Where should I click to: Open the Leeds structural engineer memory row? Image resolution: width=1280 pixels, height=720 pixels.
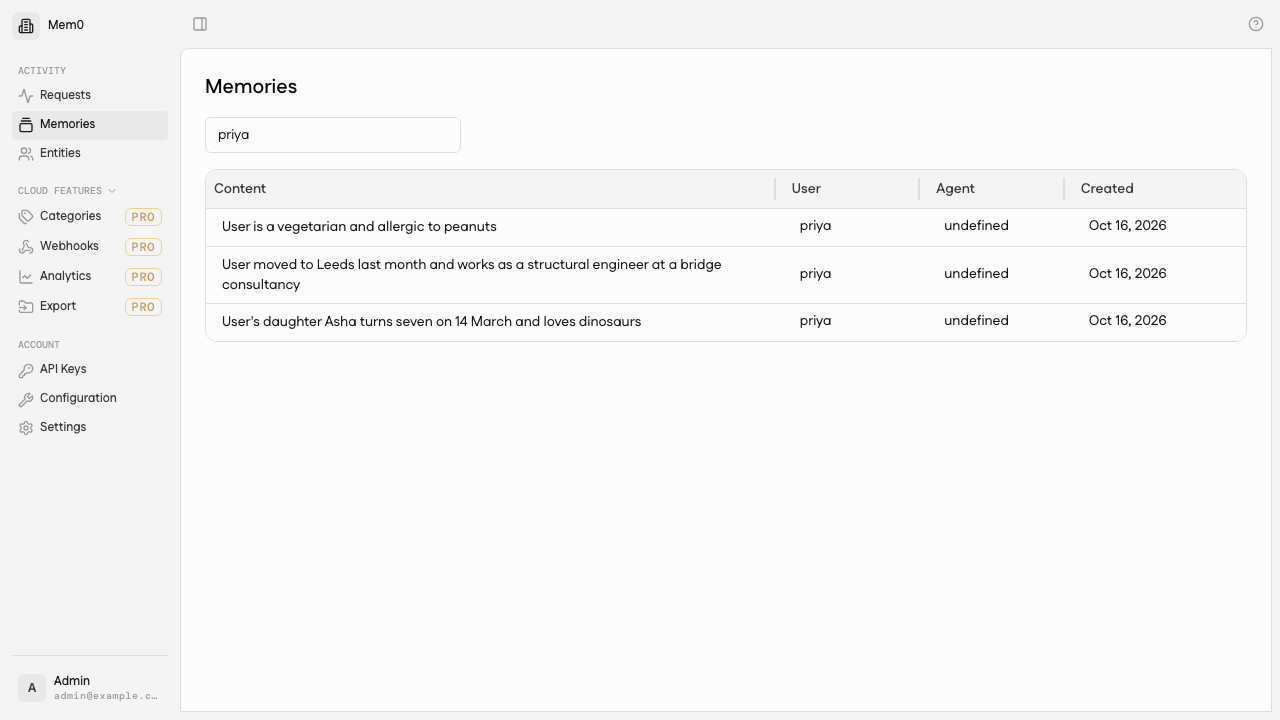click(x=726, y=275)
